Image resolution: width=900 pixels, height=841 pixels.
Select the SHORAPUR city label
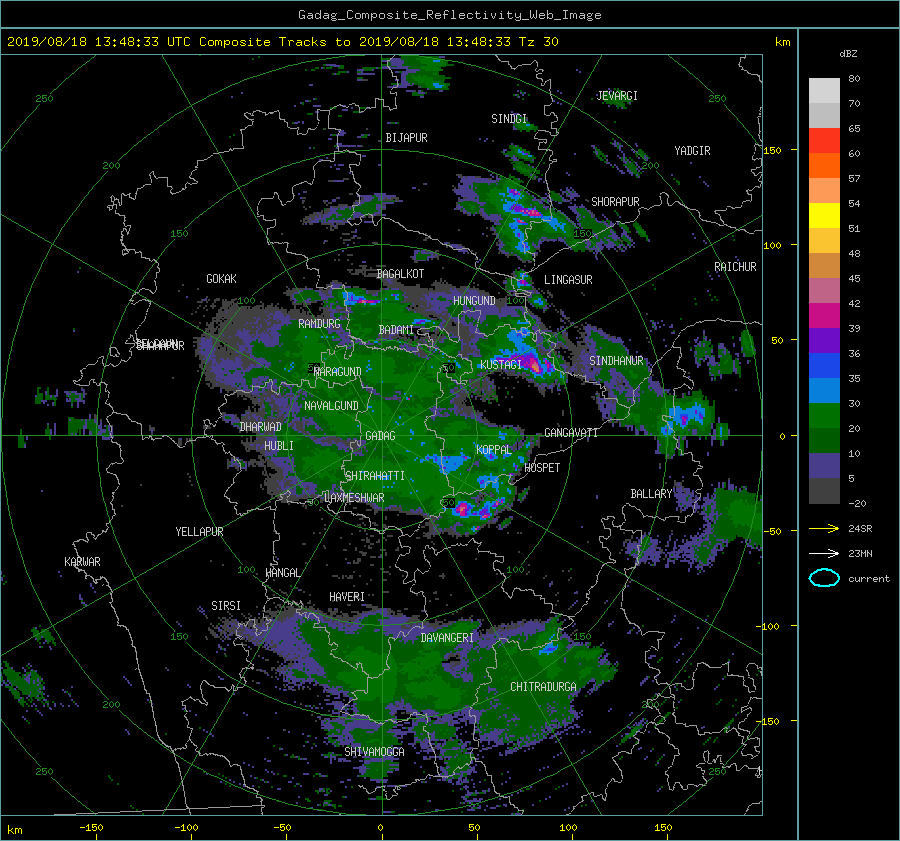tap(615, 202)
